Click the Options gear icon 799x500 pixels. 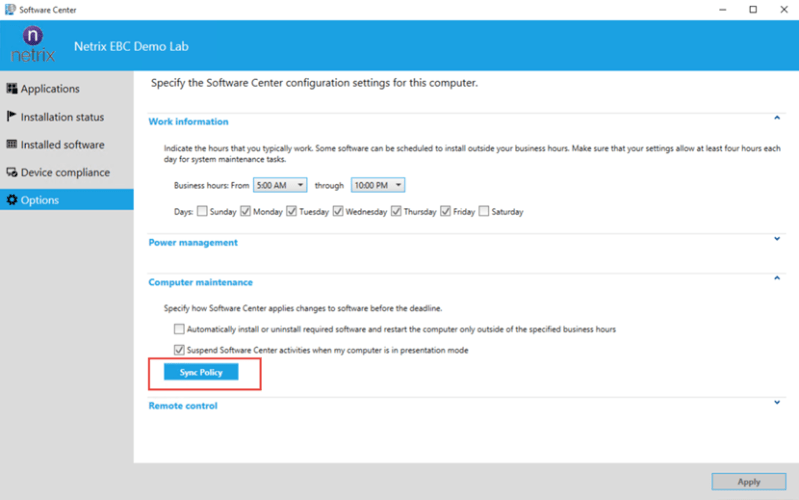[x=12, y=200]
